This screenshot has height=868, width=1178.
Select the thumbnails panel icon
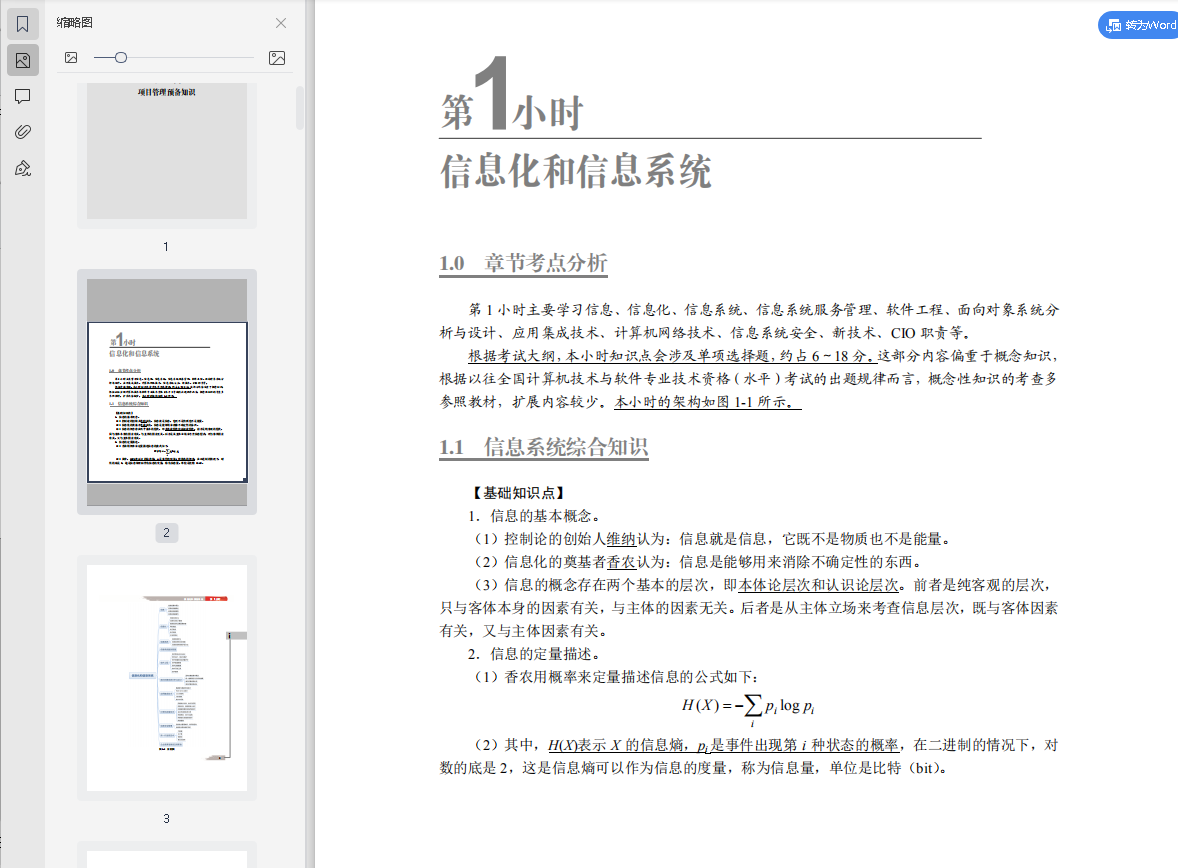(x=23, y=60)
